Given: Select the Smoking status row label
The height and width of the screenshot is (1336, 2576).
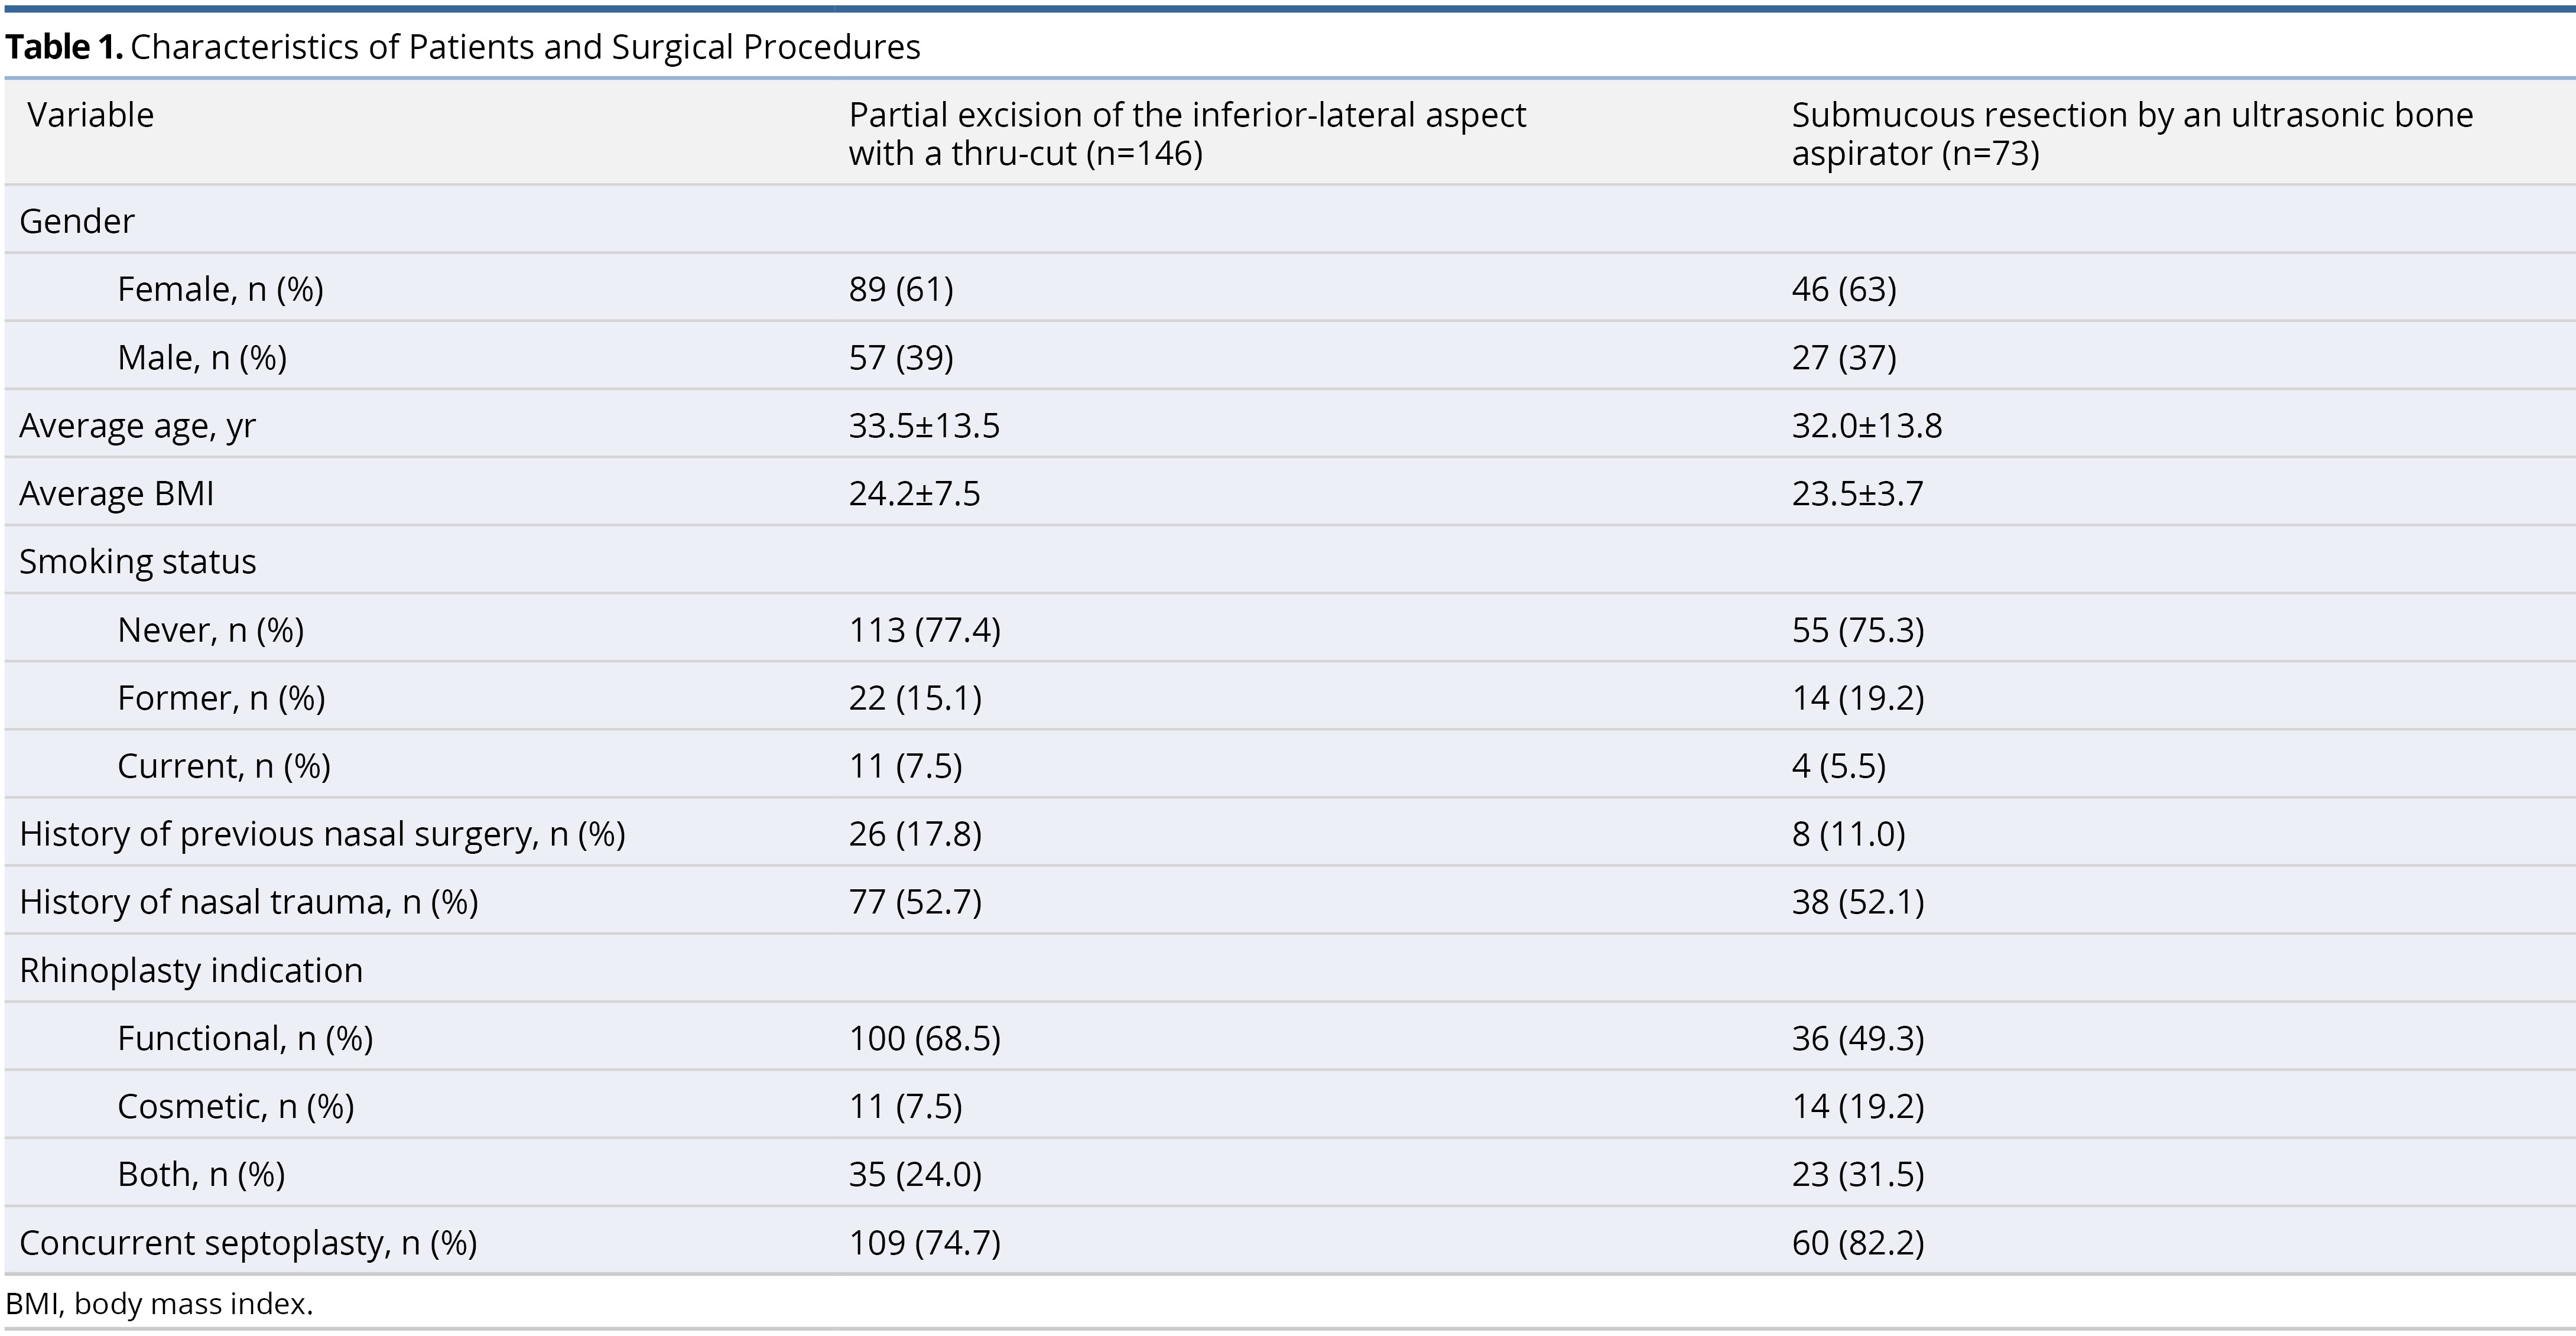Looking at the screenshot, I should tap(137, 562).
